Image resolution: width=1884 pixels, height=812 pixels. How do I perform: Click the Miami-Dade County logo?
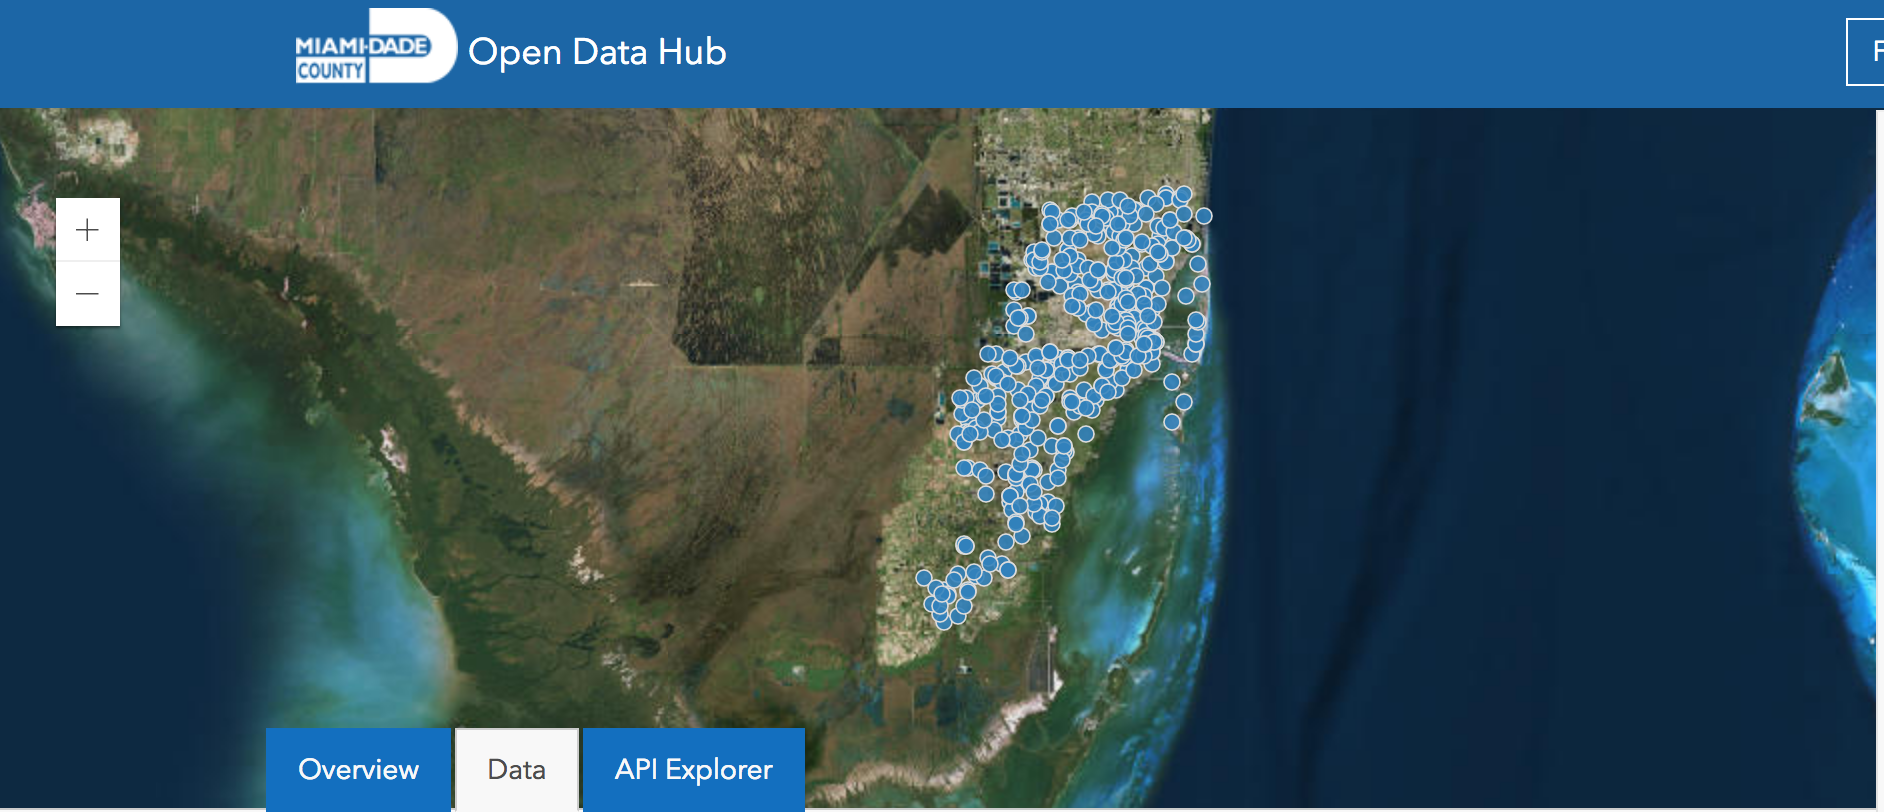tap(375, 47)
